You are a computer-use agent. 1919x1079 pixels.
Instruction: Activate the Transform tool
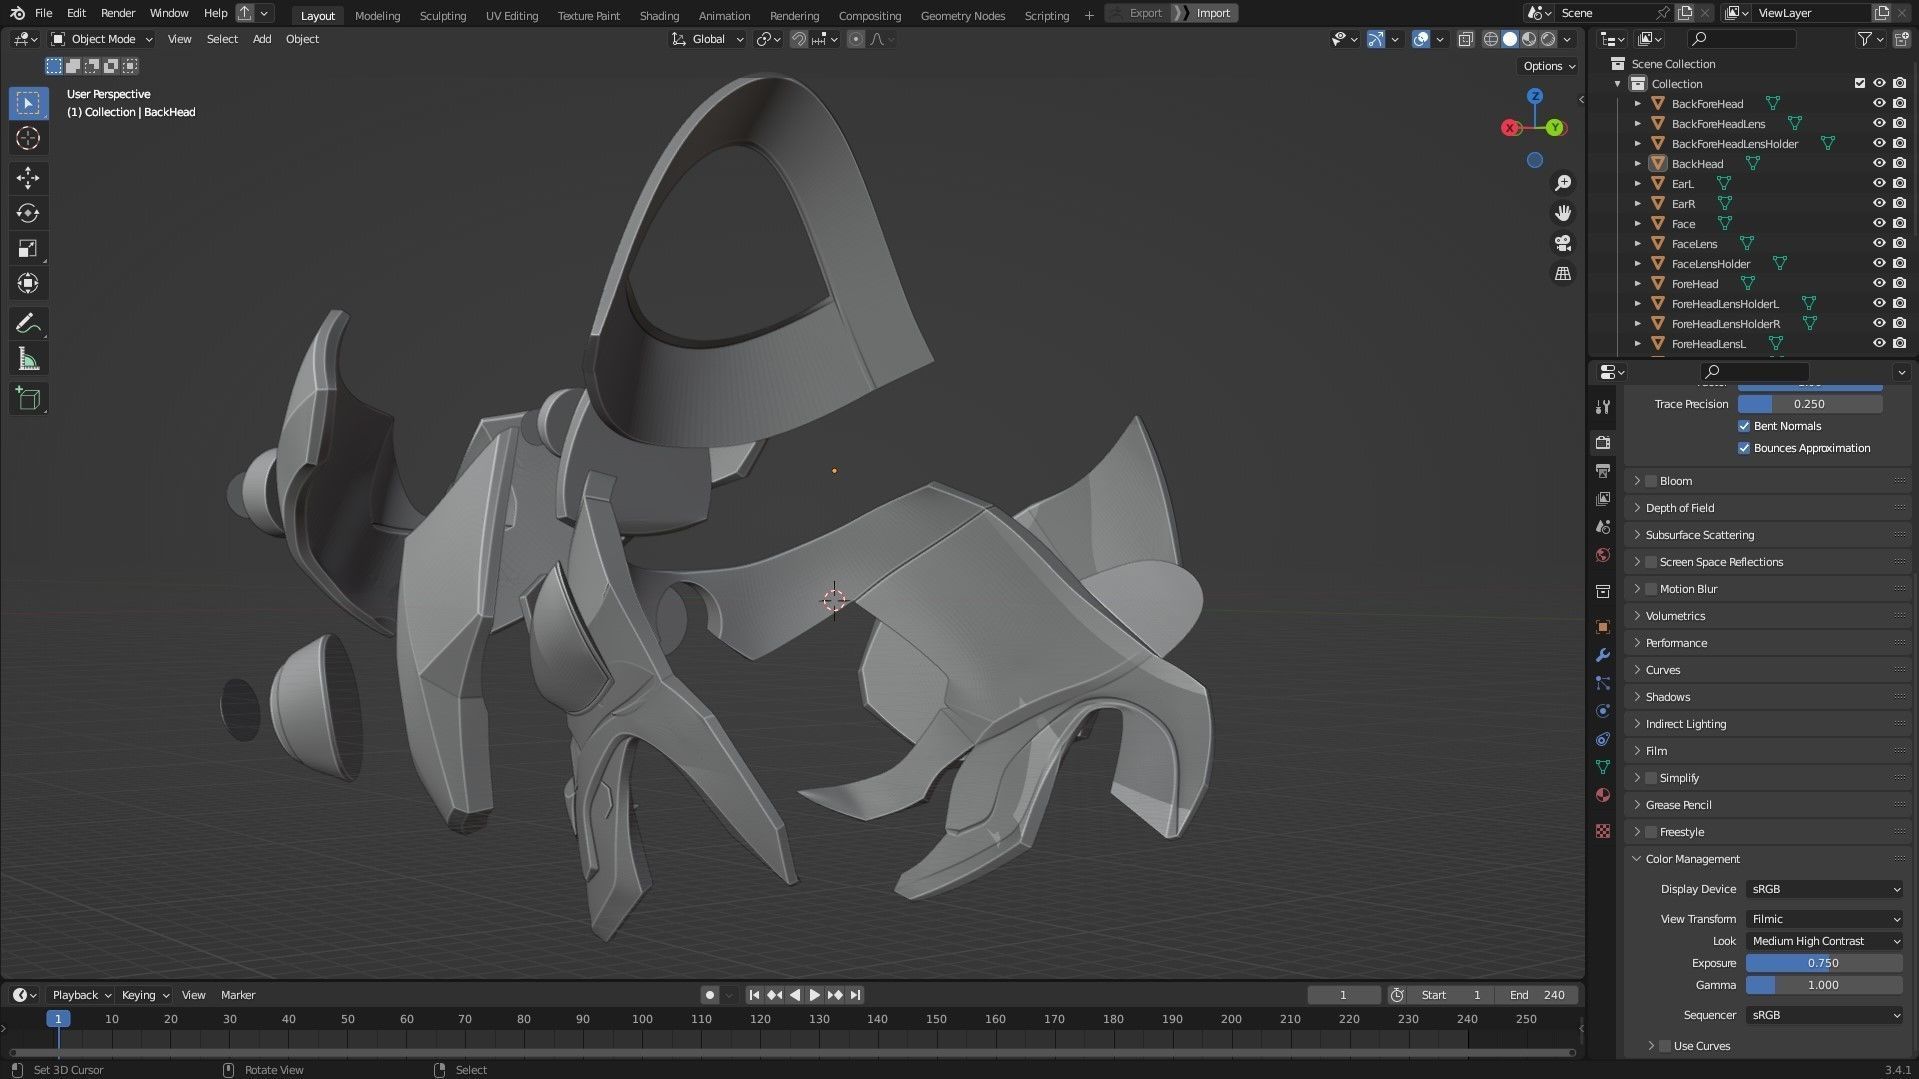pos(28,283)
